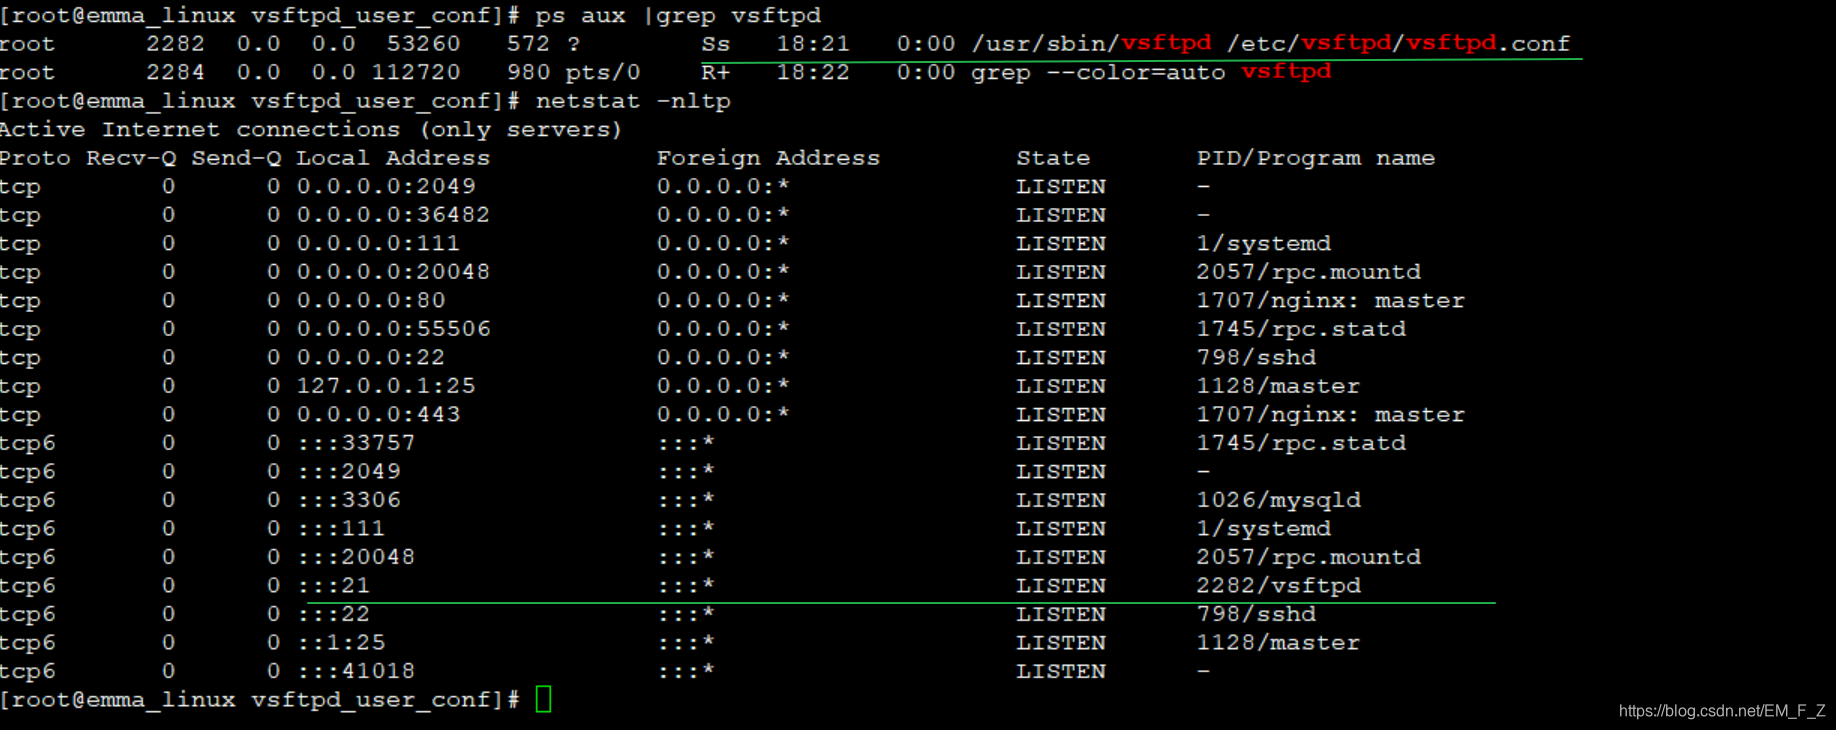This screenshot has height=730, width=1836.
Task: Click the 'Send-Q' column header
Action: click(236, 158)
